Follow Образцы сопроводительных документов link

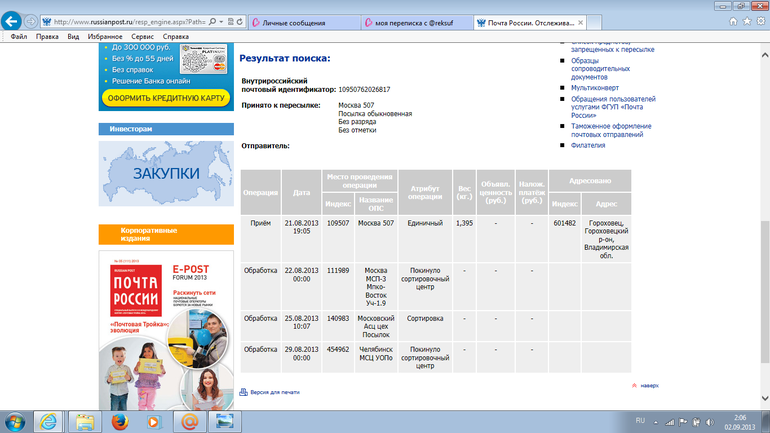tap(600, 69)
